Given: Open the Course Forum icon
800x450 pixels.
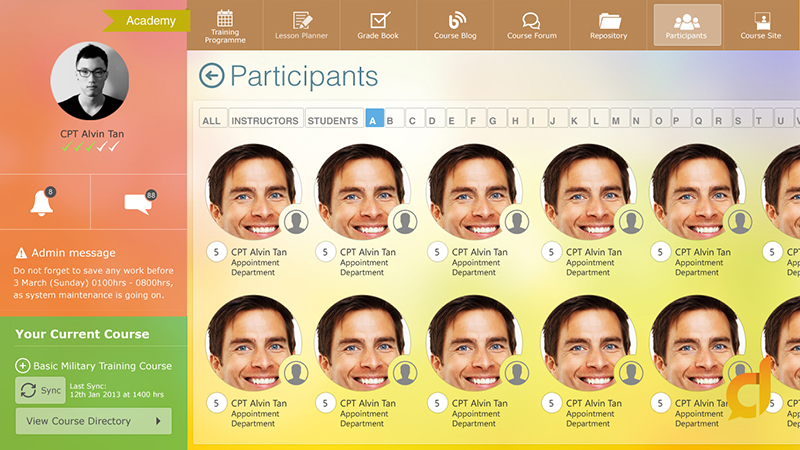Looking at the screenshot, I should tap(532, 20).
